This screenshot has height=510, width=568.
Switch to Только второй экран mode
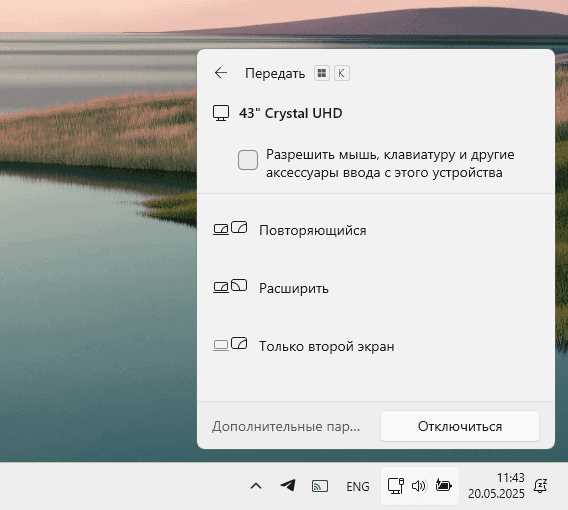376,346
